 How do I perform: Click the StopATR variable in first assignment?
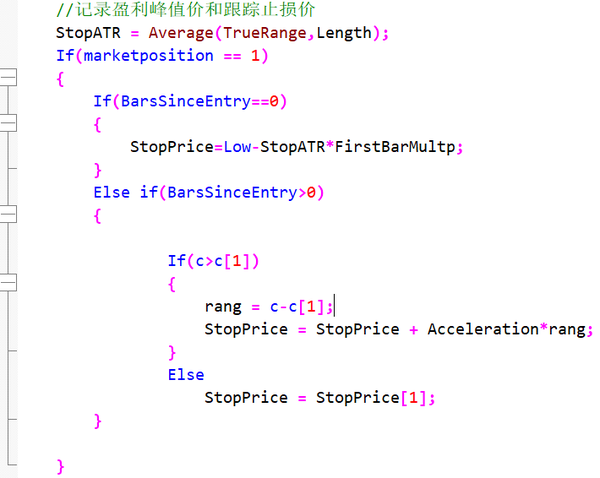click(88, 33)
